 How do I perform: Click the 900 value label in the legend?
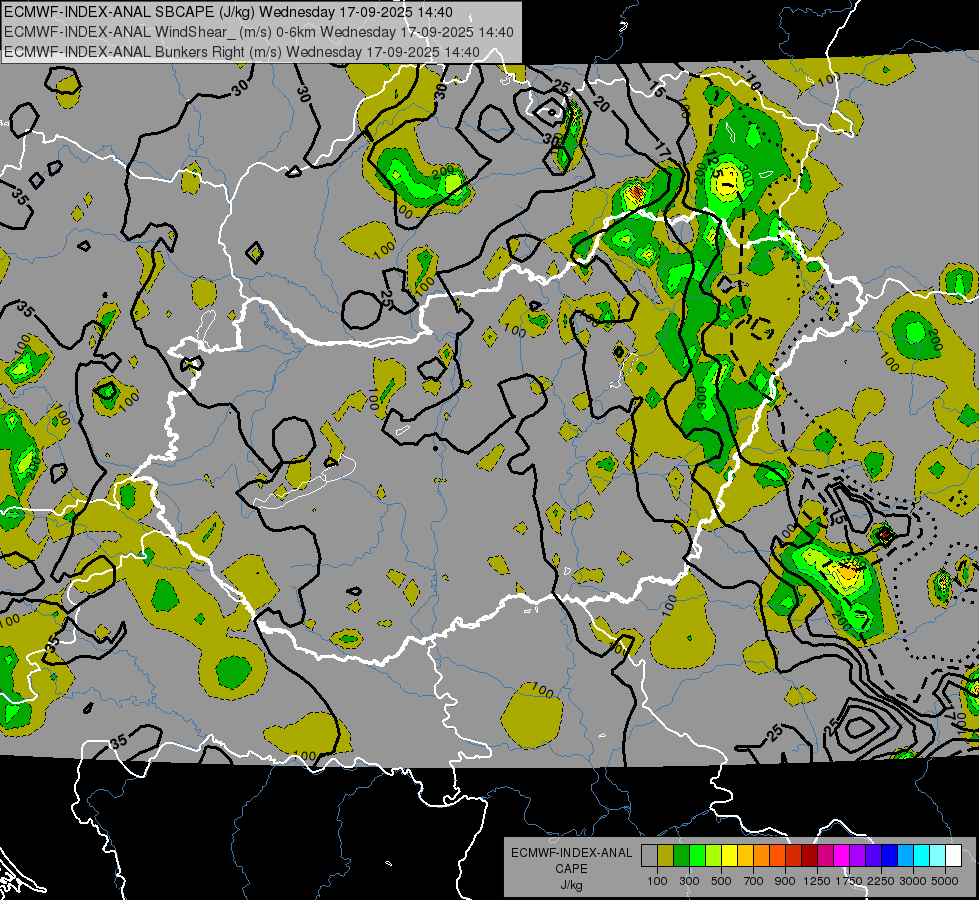click(x=786, y=881)
